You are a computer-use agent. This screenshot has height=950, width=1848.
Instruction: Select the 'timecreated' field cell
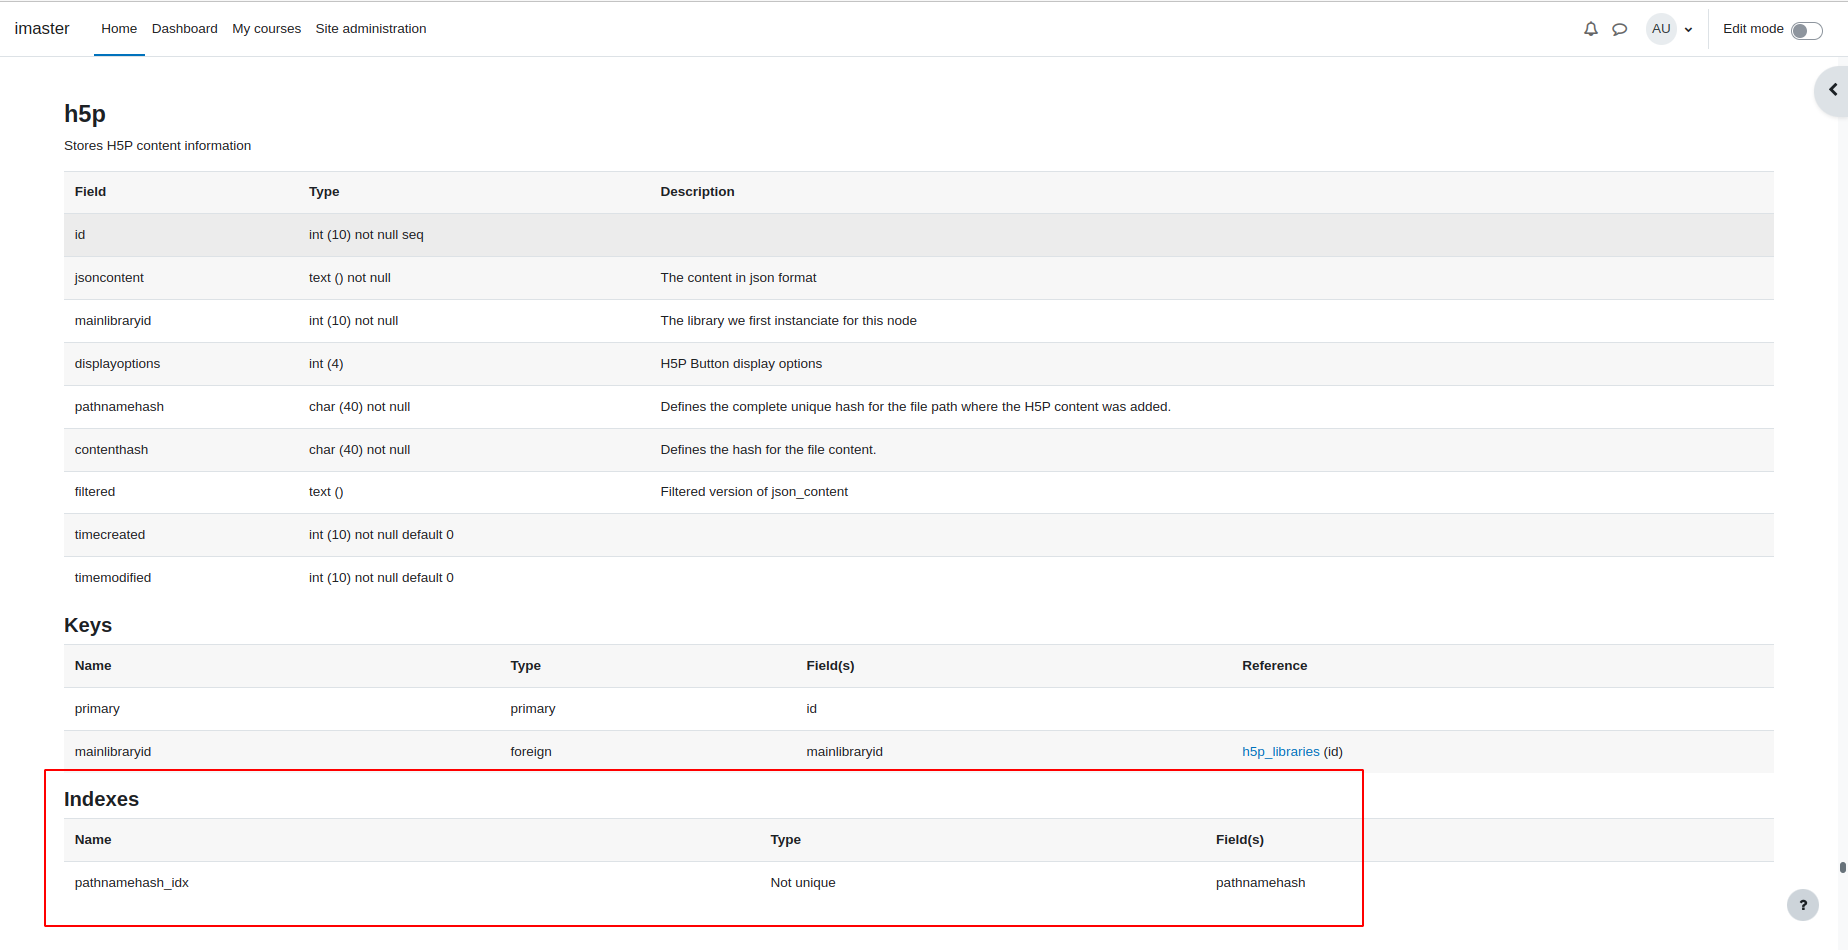(110, 535)
